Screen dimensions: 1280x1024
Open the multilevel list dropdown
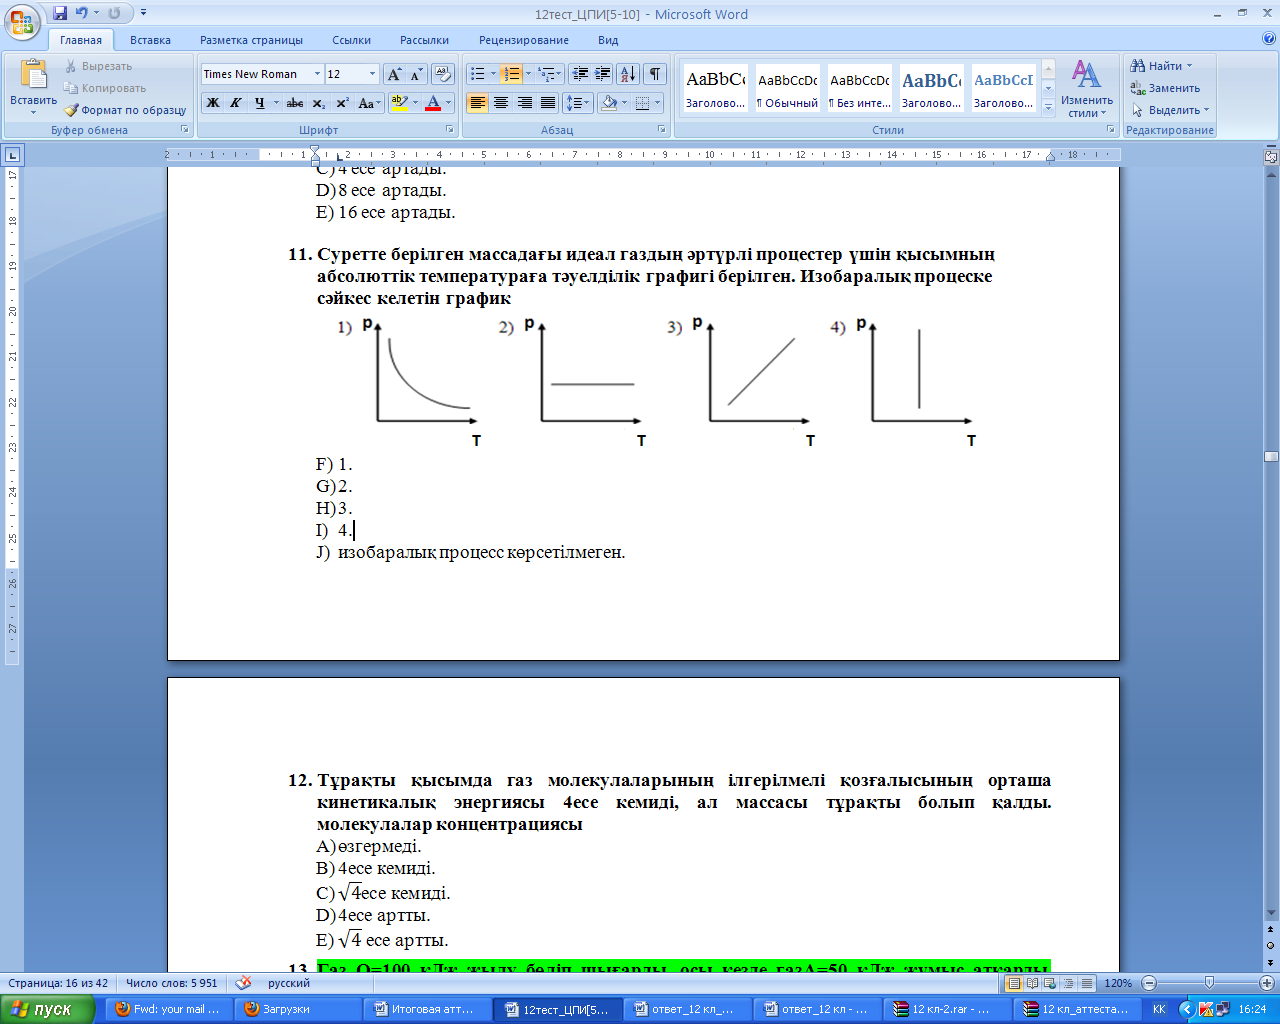click(x=549, y=74)
